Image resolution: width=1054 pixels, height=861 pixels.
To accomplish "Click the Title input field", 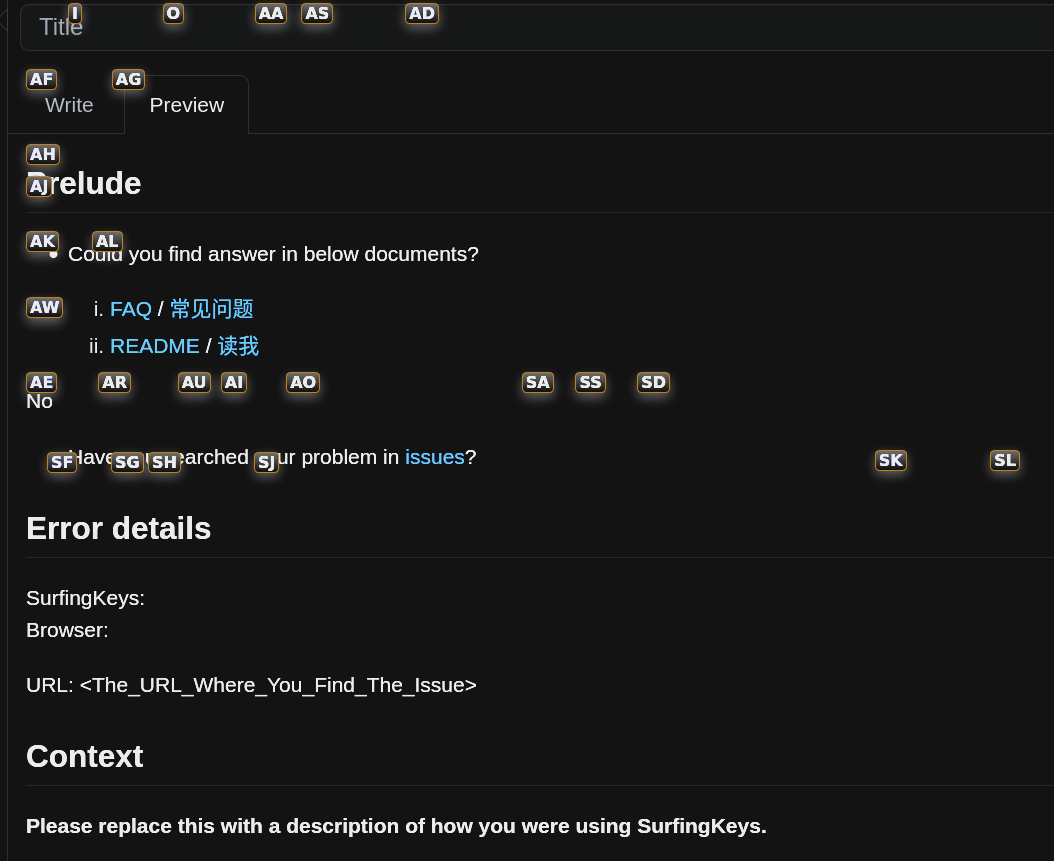I will click(400, 27).
